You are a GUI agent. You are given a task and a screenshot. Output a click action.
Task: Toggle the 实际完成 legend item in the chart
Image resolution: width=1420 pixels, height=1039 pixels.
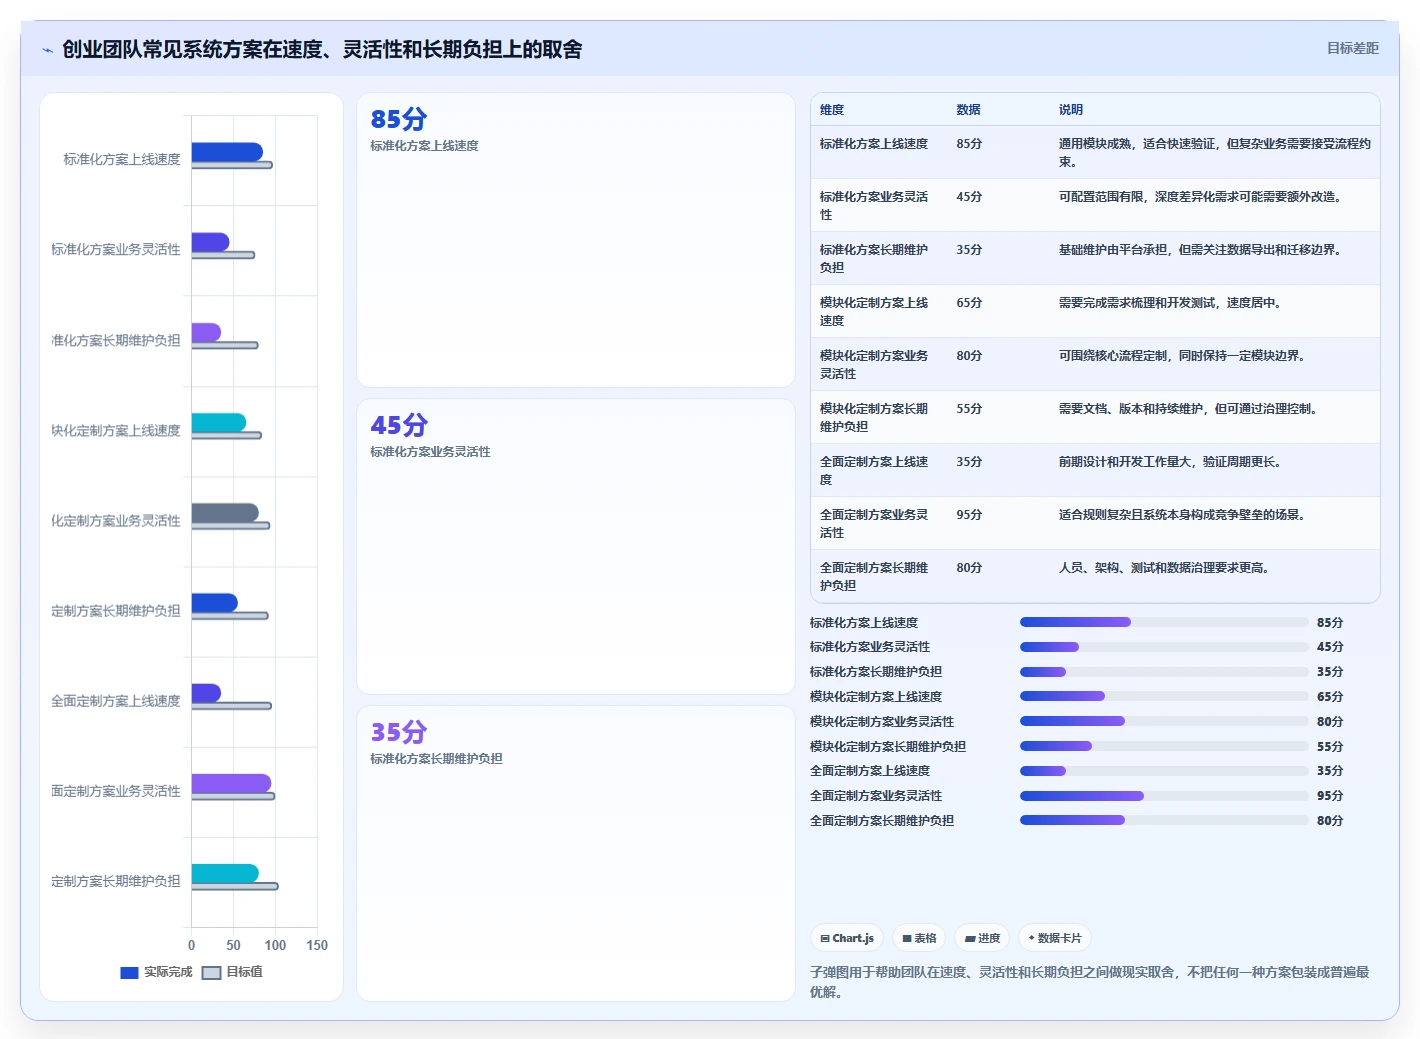click(x=156, y=972)
